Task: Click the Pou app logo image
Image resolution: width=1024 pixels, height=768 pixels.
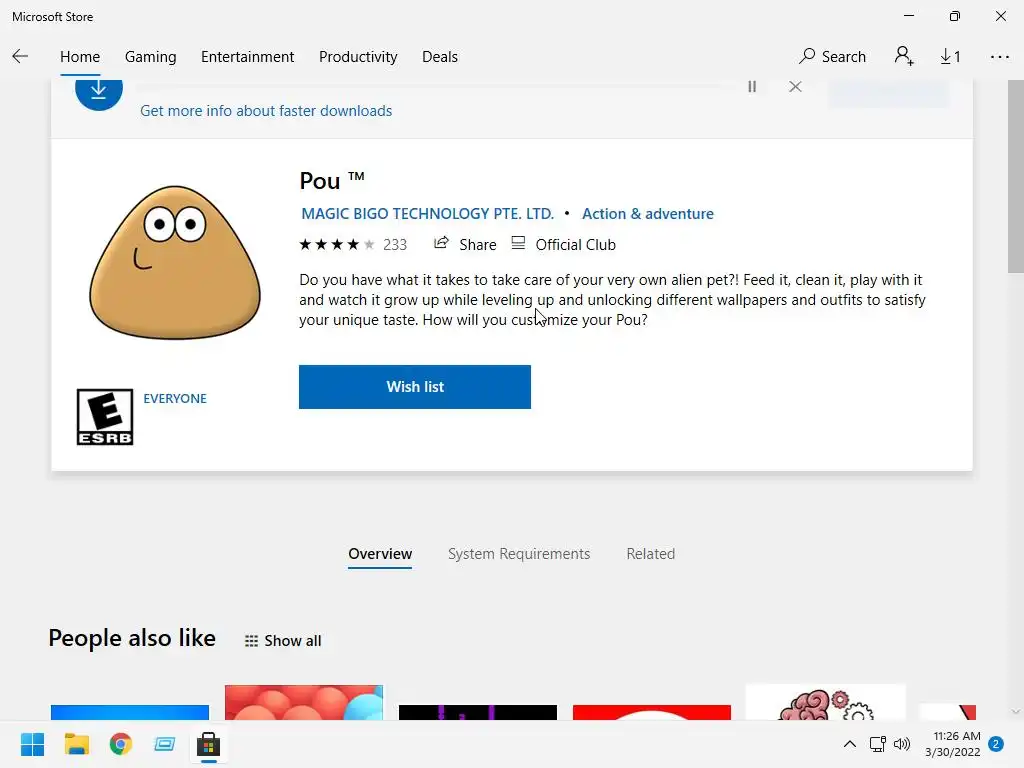Action: 175,263
